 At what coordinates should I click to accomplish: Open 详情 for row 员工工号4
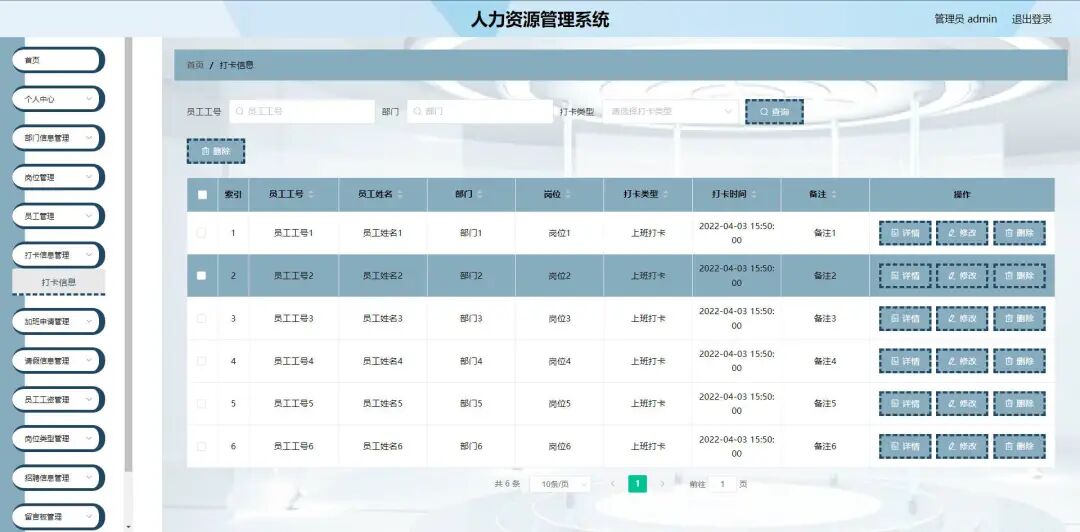point(905,361)
